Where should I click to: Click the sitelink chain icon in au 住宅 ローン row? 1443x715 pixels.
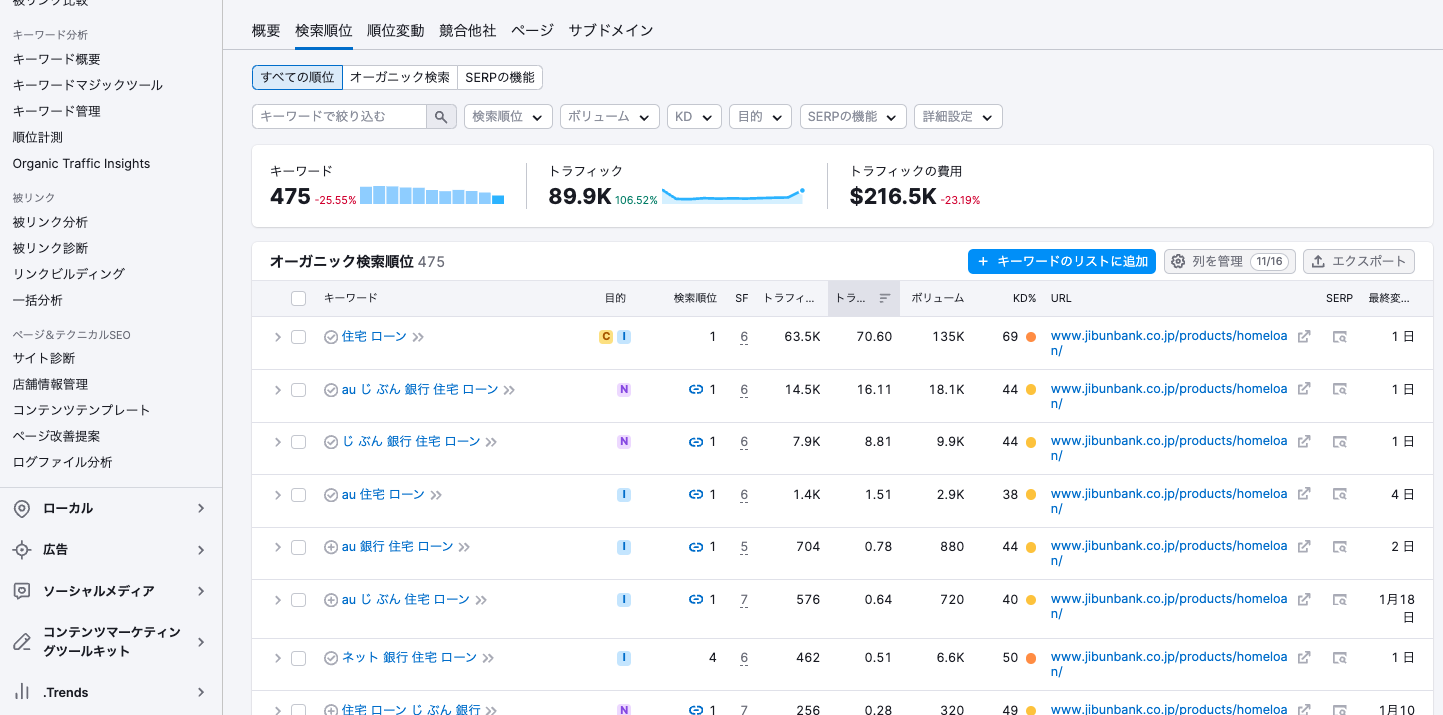click(x=696, y=494)
